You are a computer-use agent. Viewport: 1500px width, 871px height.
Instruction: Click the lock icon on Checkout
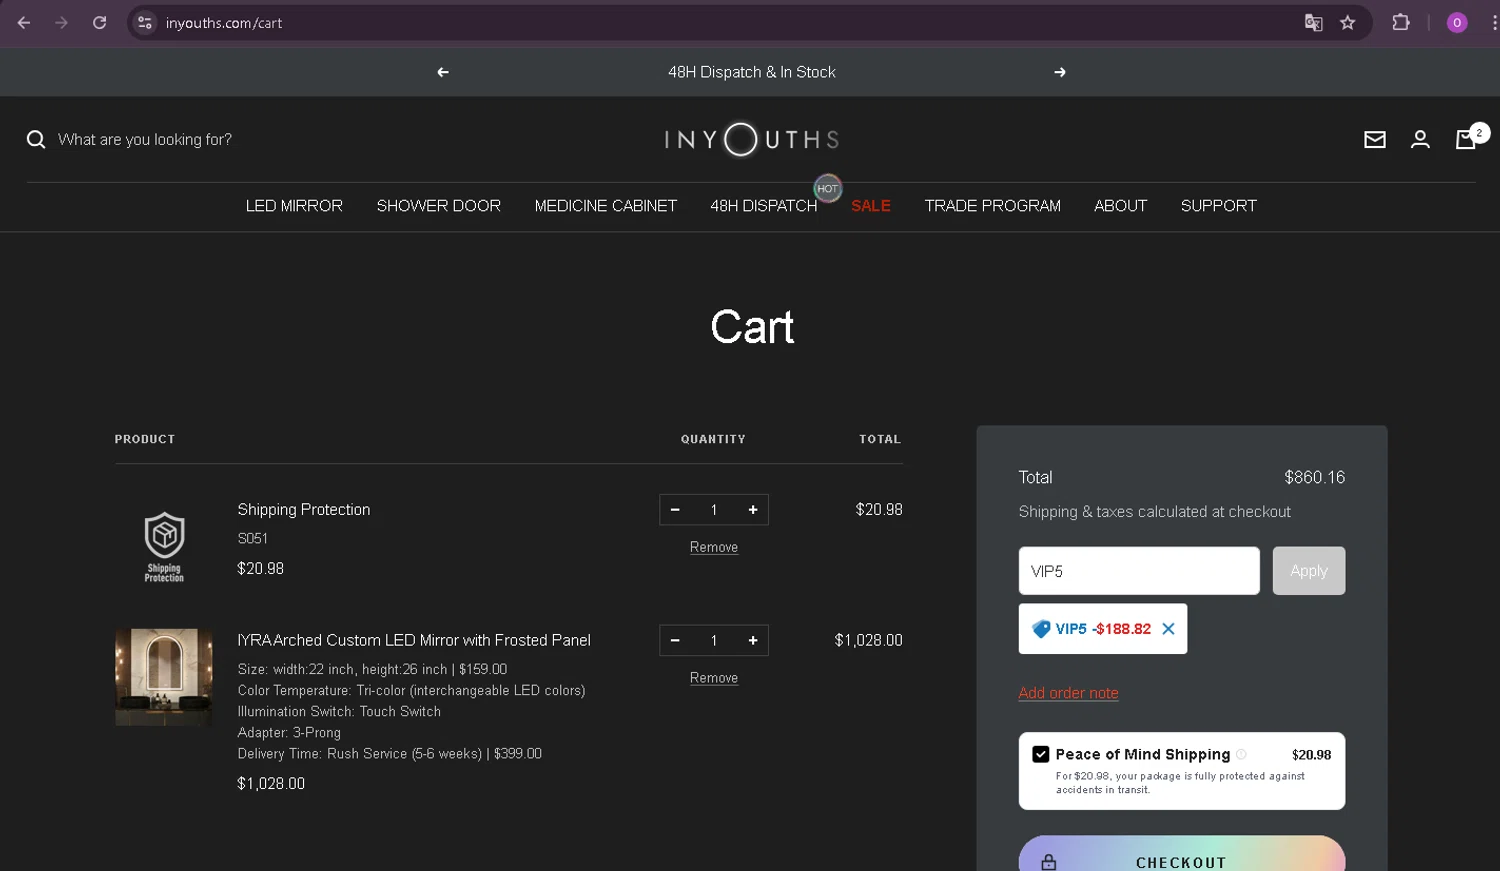click(x=1048, y=862)
